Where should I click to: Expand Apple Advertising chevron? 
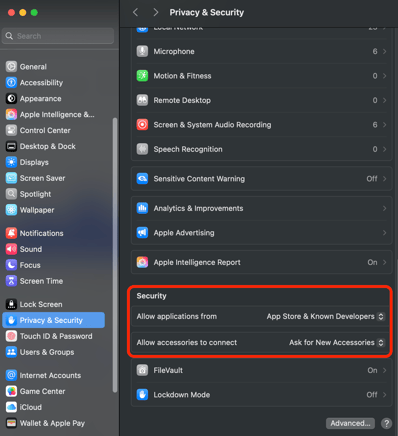[x=384, y=233]
